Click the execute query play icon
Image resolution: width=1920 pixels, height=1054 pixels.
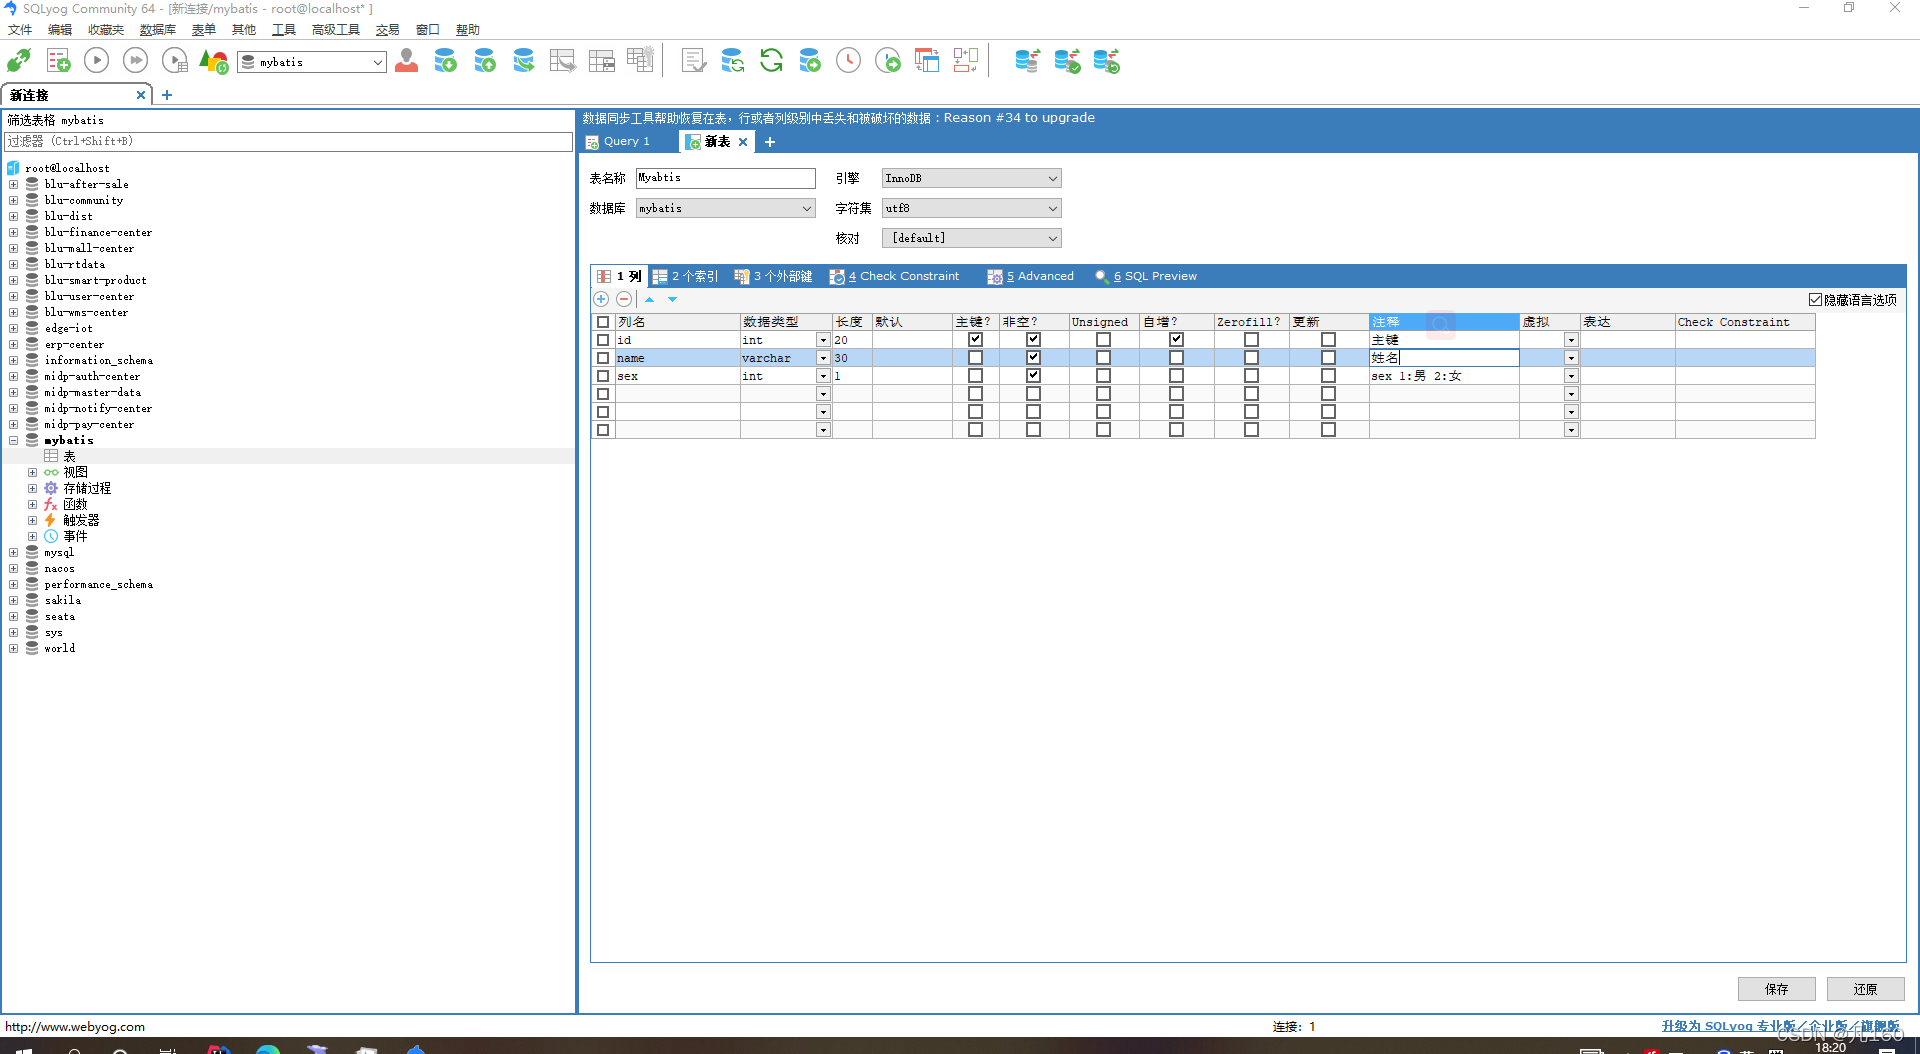(97, 61)
